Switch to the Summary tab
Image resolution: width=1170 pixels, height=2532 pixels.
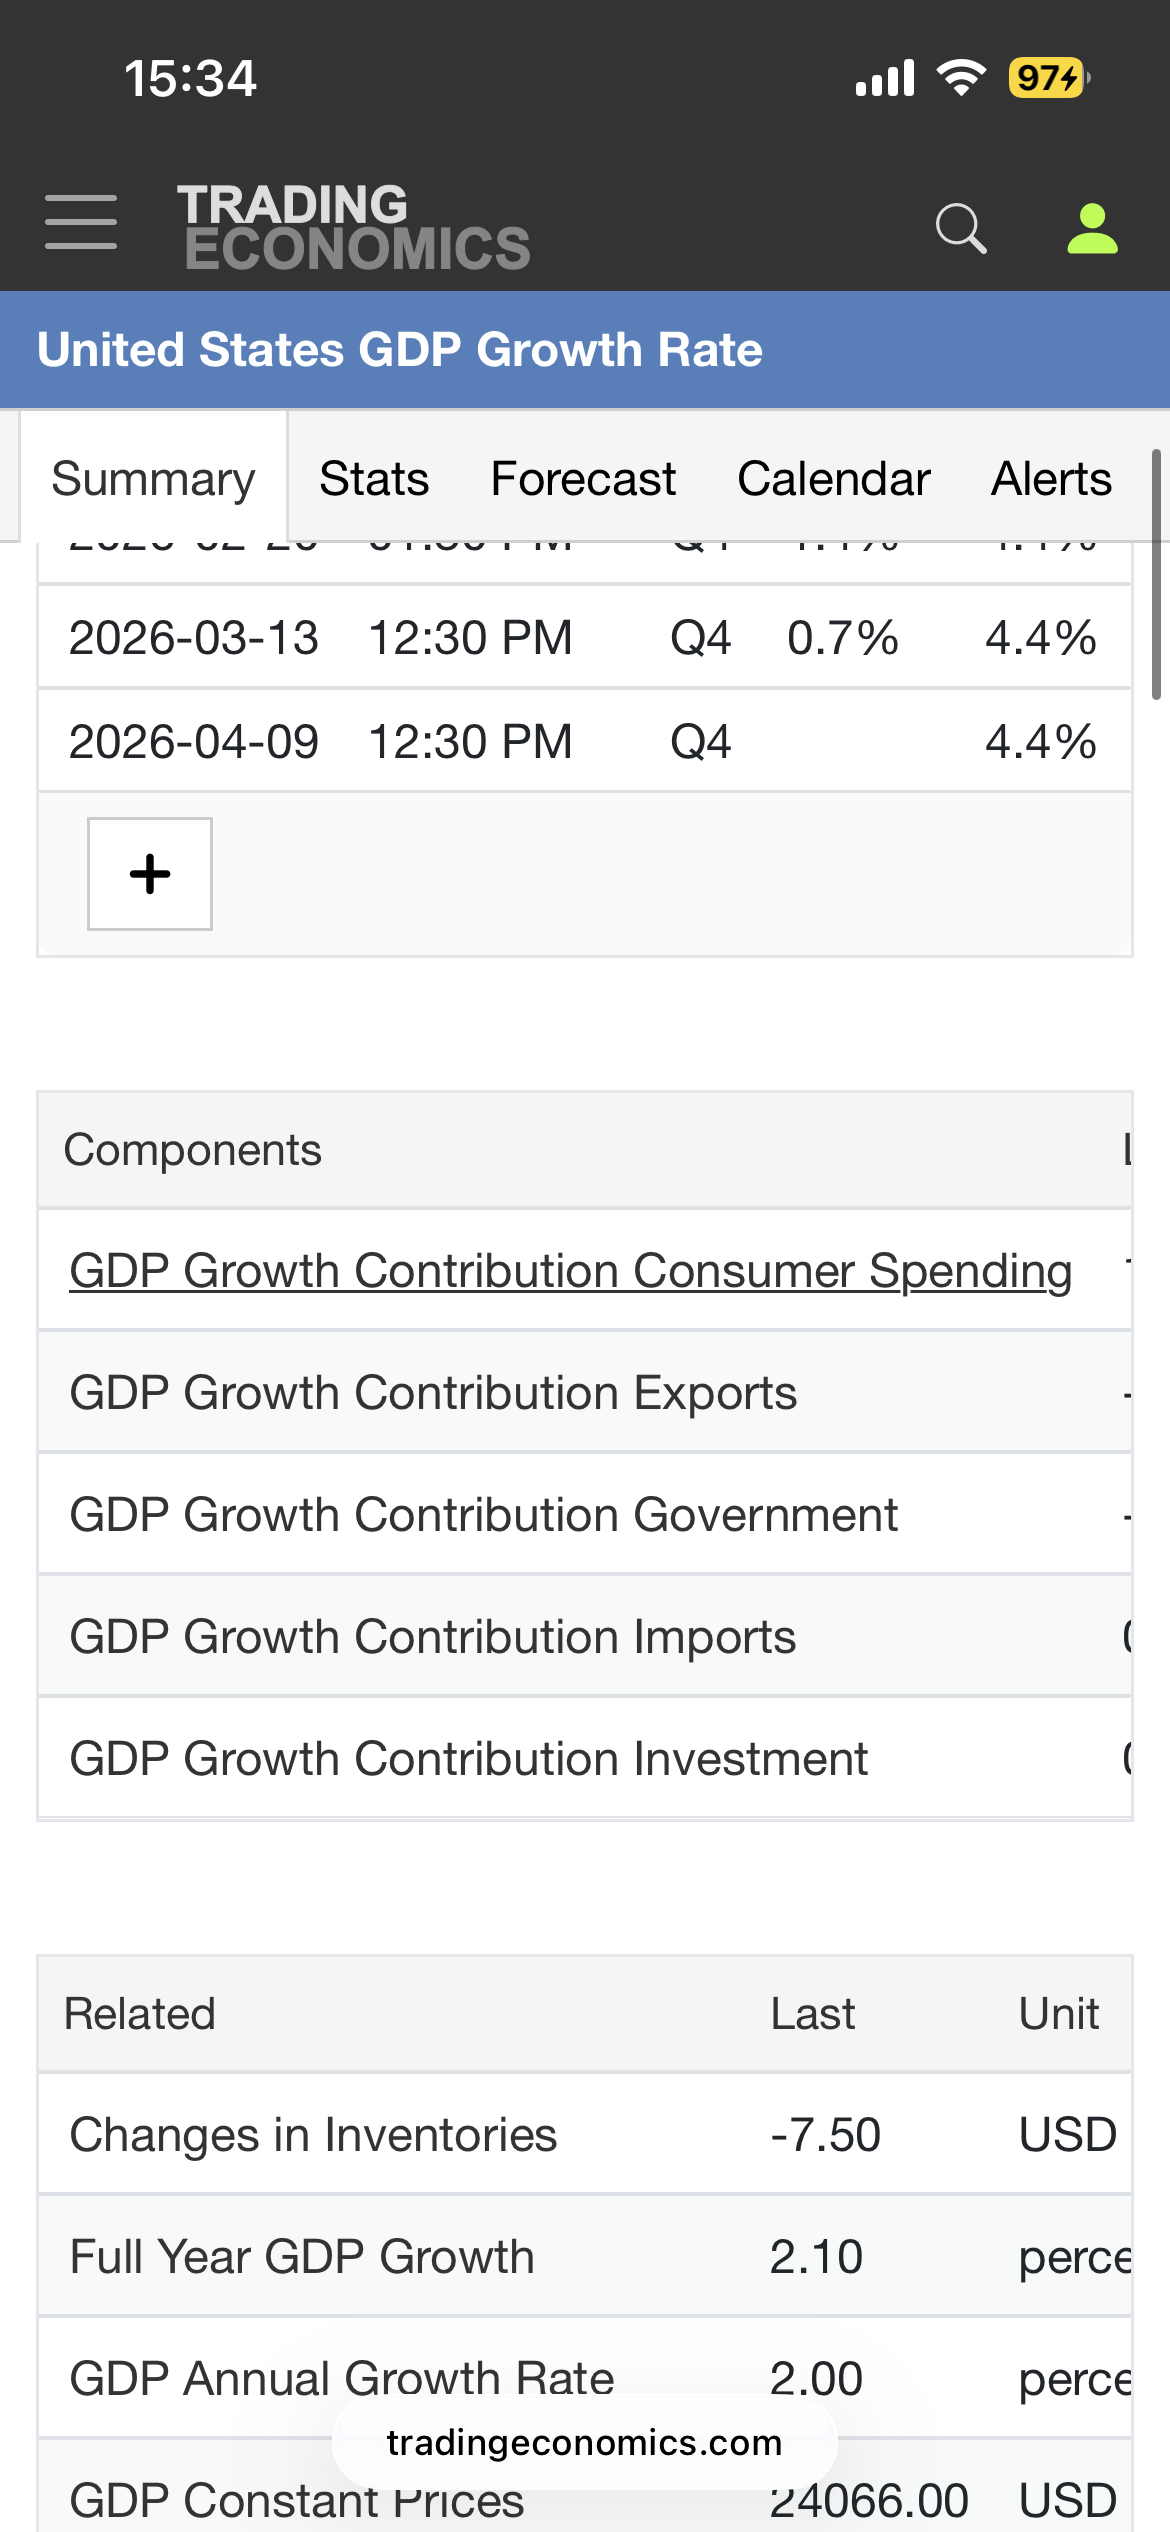153,479
